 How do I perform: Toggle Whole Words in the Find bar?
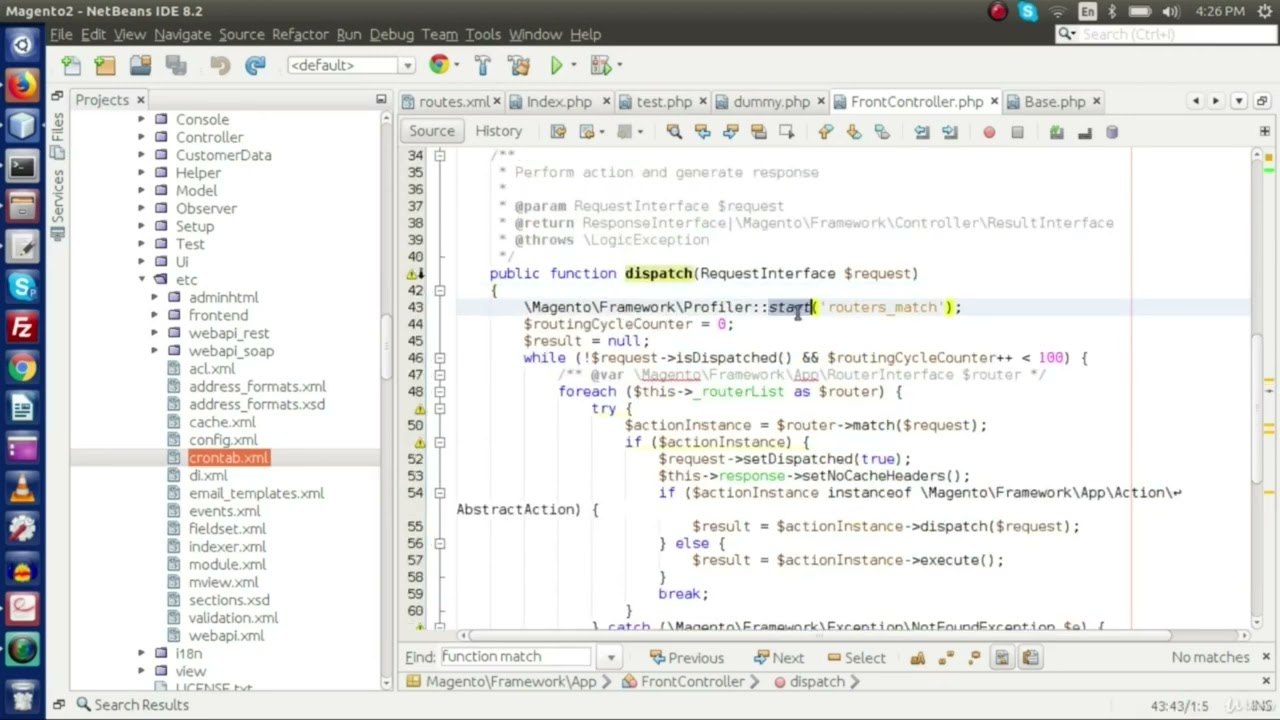point(947,657)
